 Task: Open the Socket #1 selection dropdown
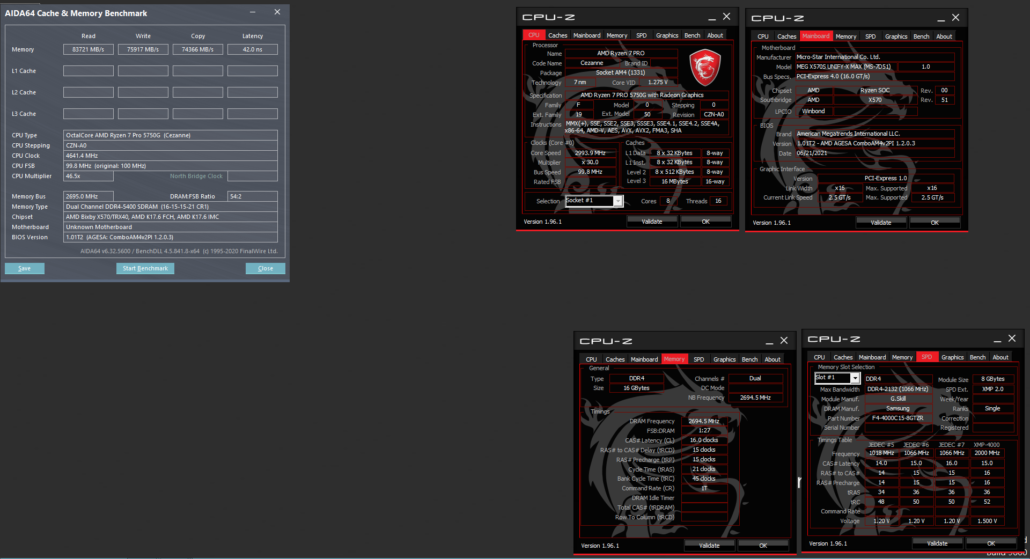(617, 201)
